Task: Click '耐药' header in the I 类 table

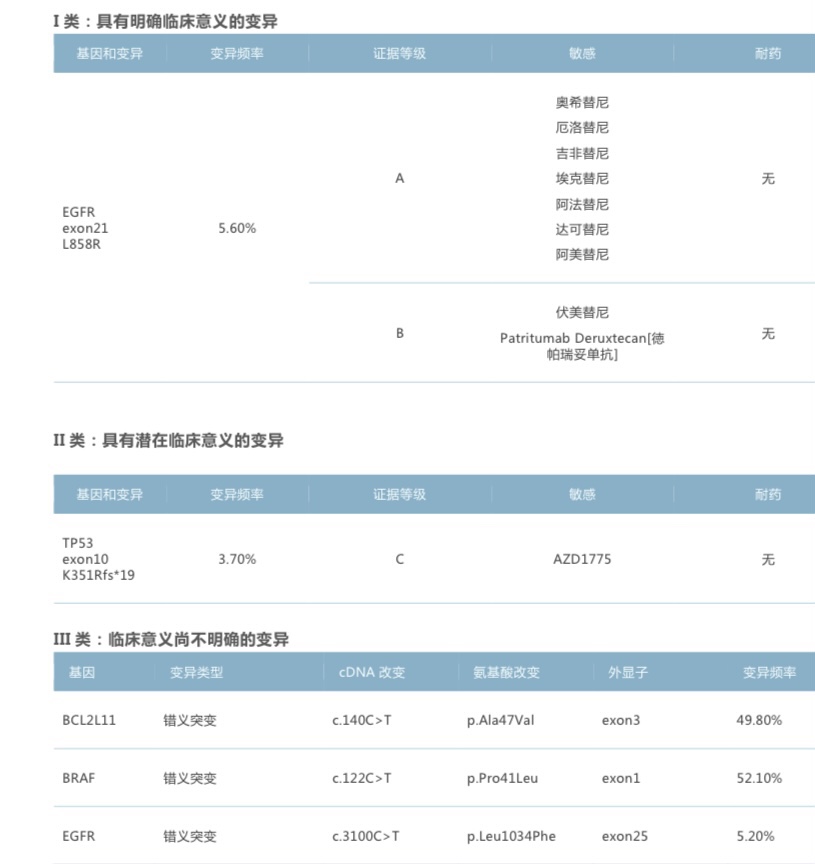Action: pyautogui.click(x=768, y=53)
